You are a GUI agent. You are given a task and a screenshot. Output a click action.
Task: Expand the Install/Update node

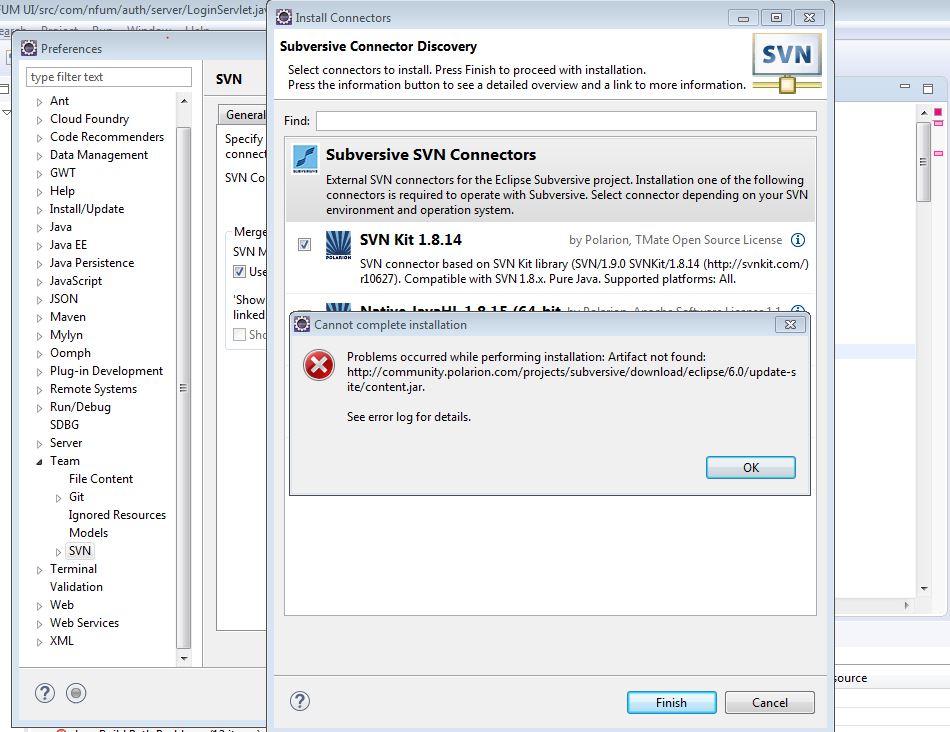point(39,210)
